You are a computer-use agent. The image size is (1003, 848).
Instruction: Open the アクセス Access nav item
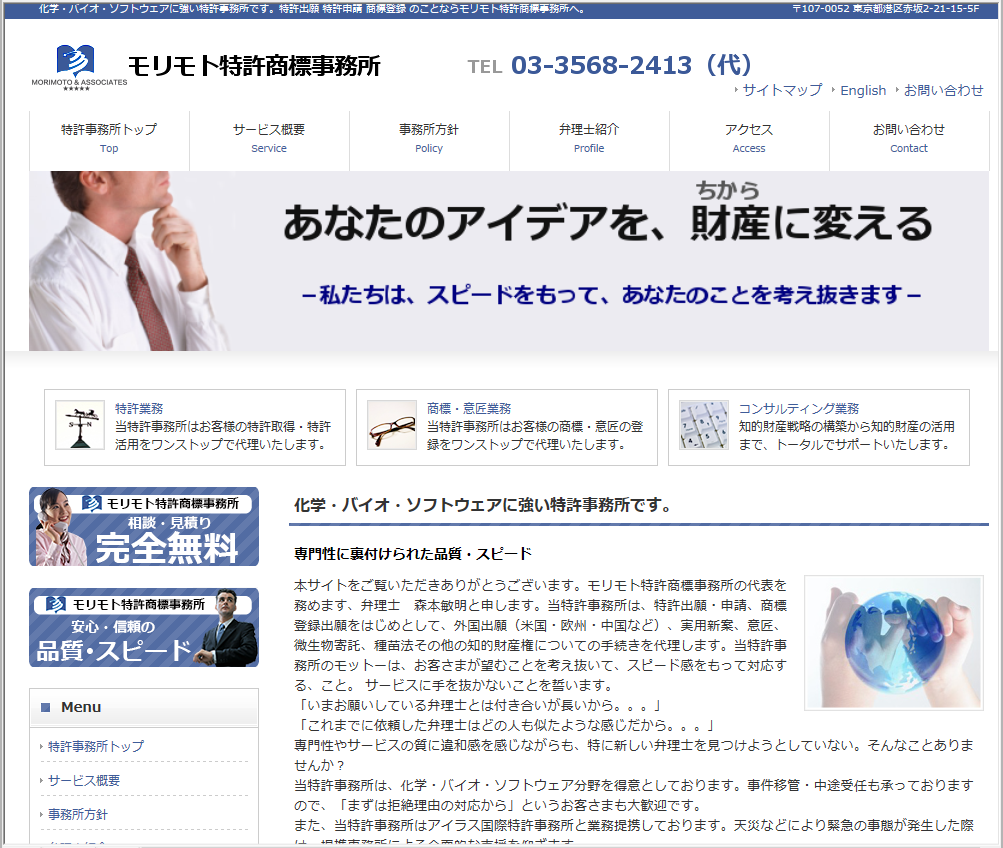(749, 139)
